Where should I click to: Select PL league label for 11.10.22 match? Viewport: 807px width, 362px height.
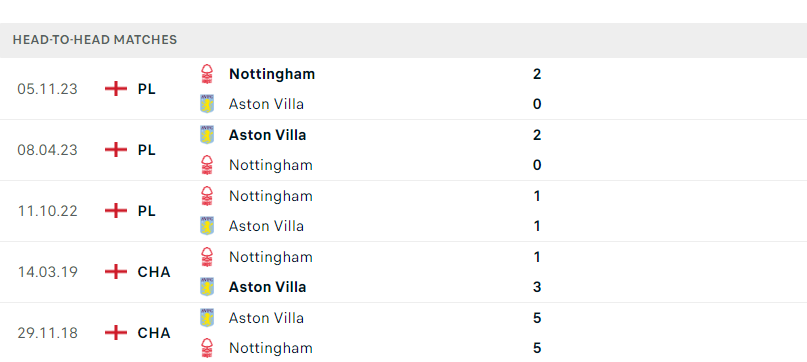tap(147, 211)
